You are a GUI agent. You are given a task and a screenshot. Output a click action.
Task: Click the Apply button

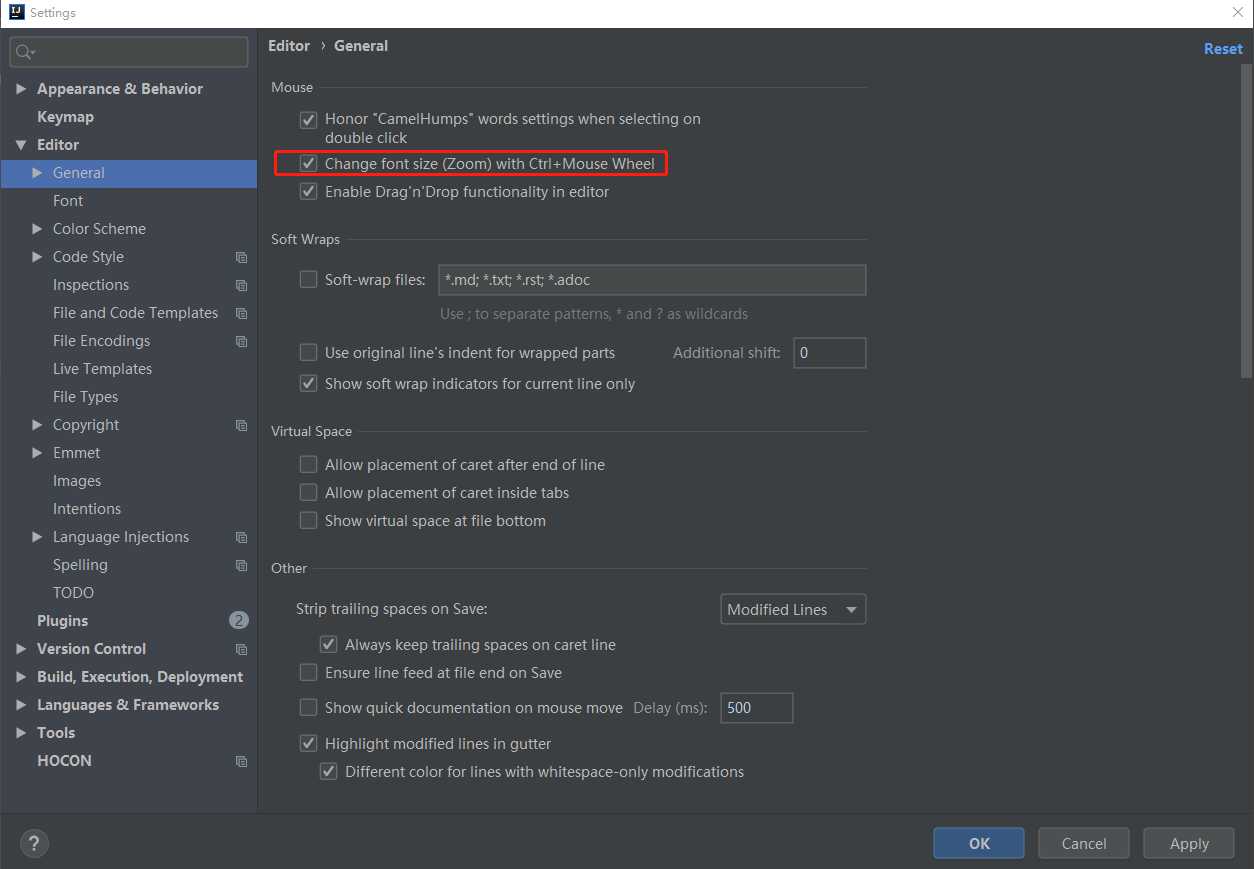click(1189, 843)
